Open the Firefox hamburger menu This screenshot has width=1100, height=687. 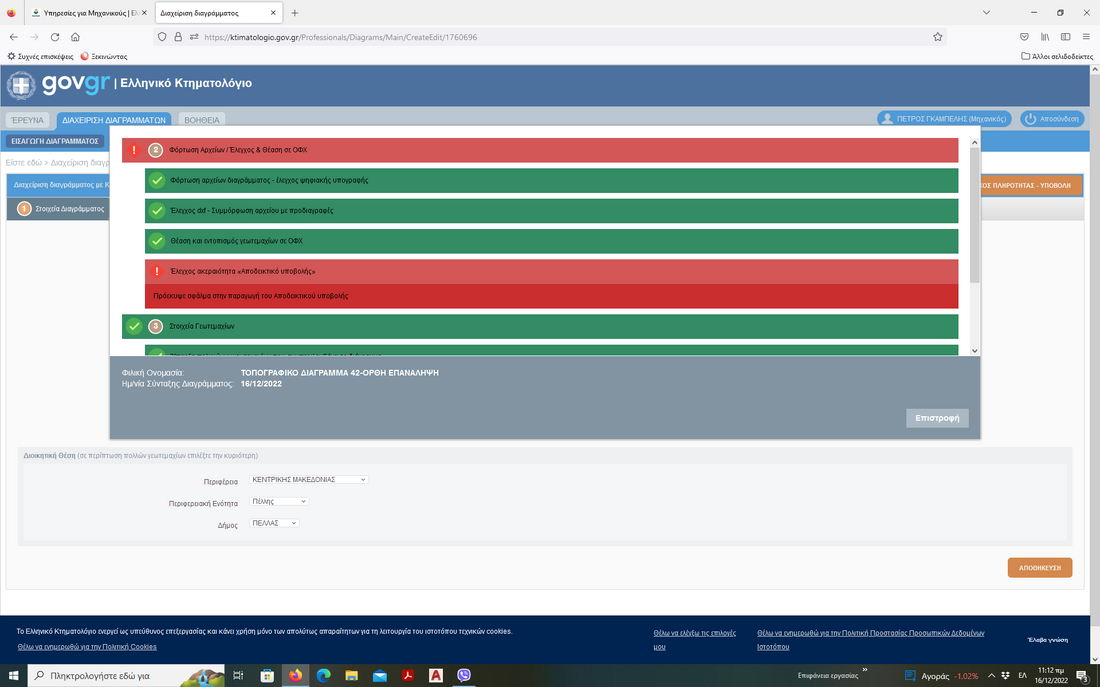(x=1086, y=37)
